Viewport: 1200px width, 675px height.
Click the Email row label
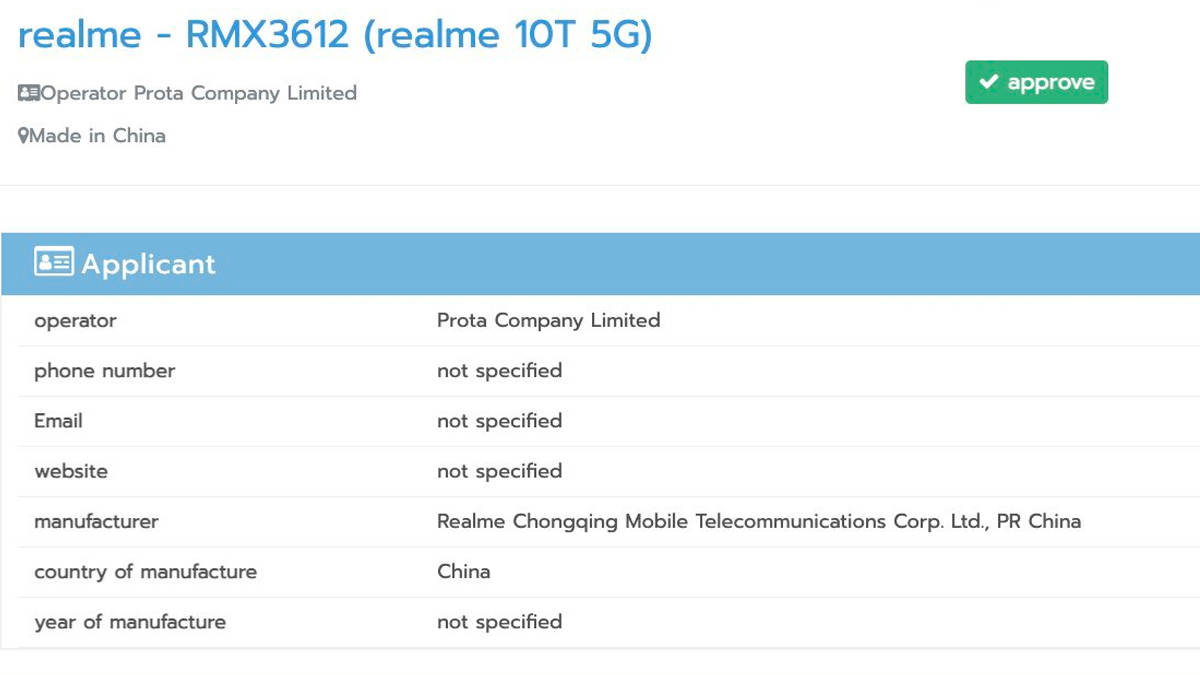(x=57, y=421)
